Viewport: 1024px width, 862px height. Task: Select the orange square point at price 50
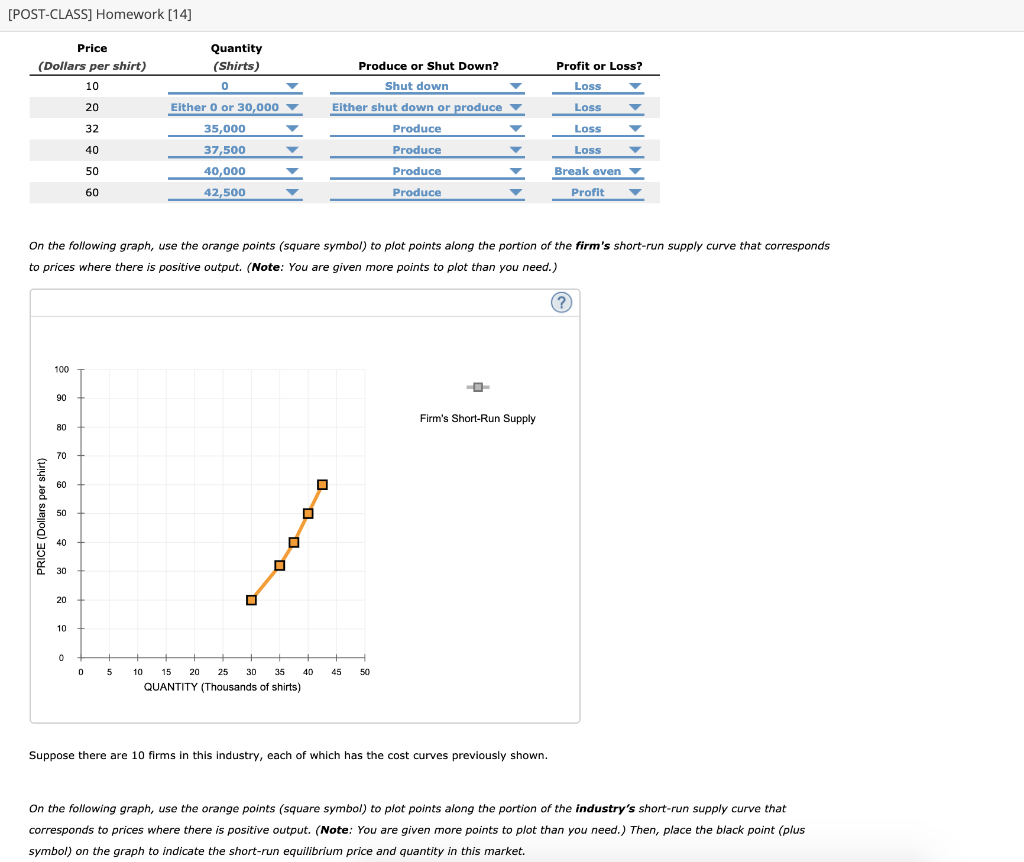tap(308, 513)
